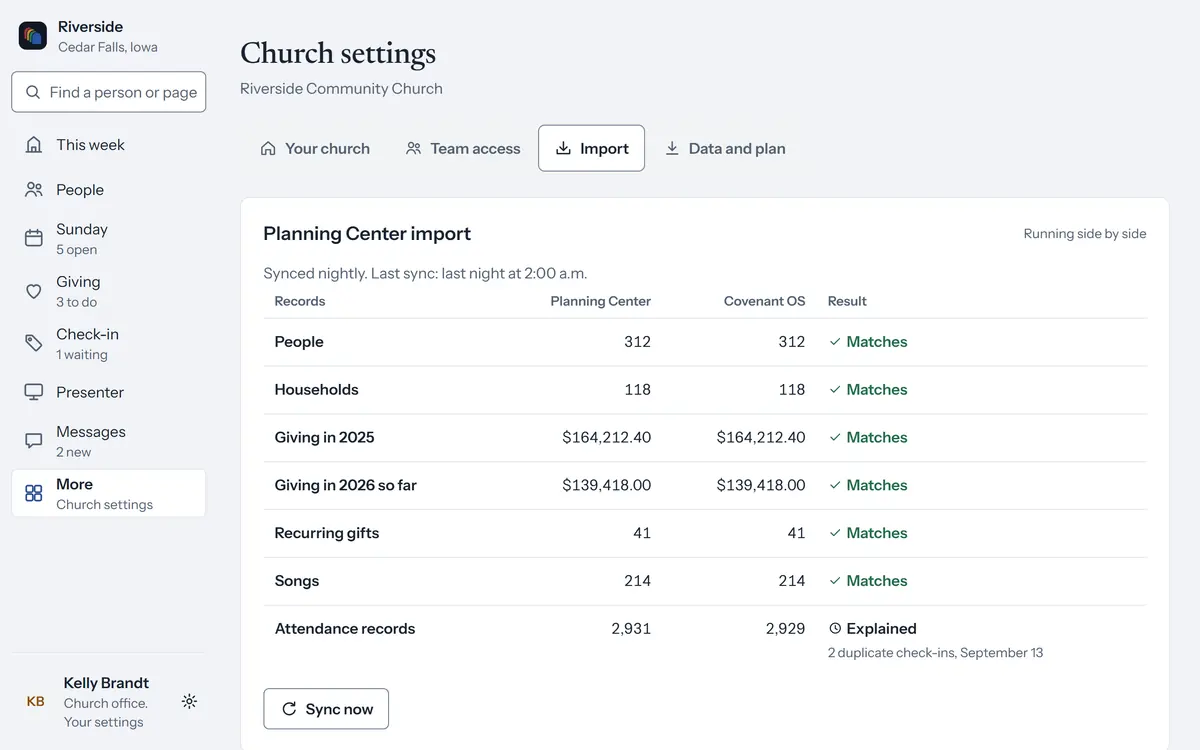This screenshot has height=750, width=1200.
Task: Open the Data and plan tab
Action: tap(725, 148)
